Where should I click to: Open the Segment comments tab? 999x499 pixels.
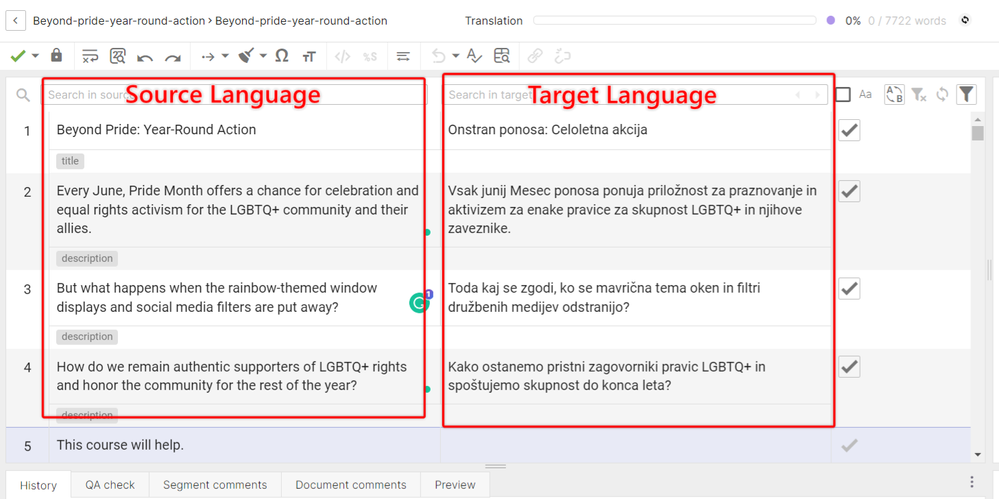[x=215, y=485]
